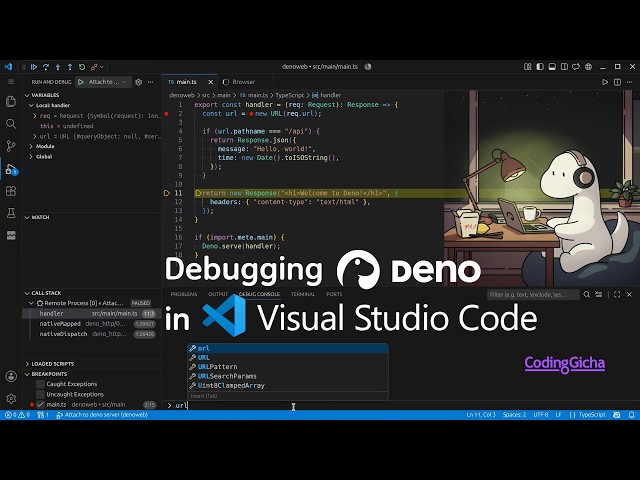Open the Manage gear in activity bar
Image resolution: width=640 pixels, height=480 pixels.
coord(11,398)
